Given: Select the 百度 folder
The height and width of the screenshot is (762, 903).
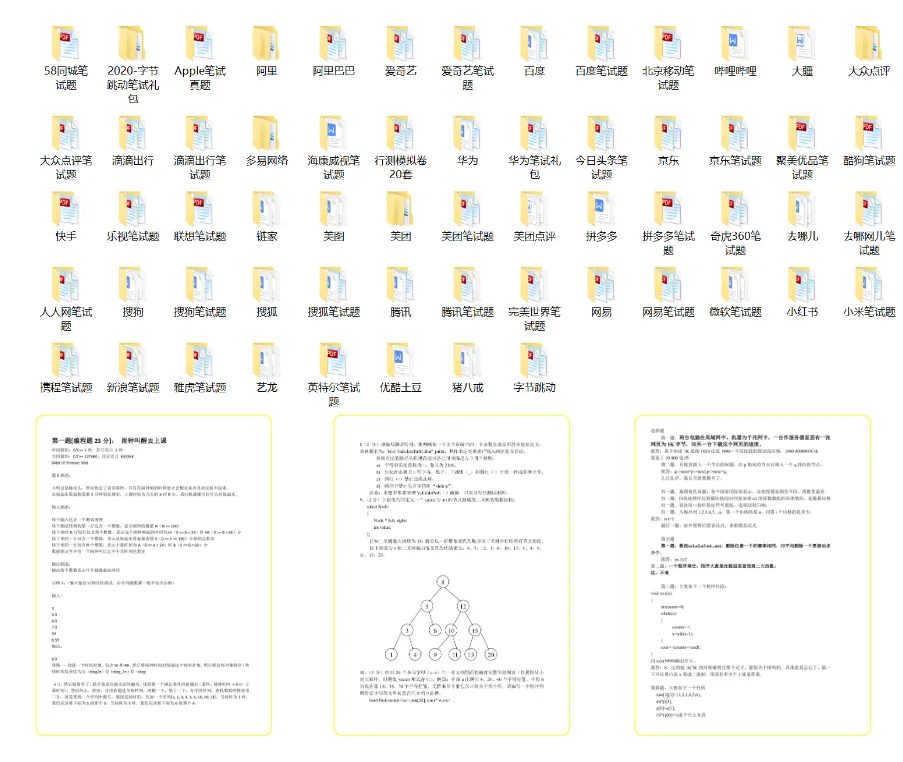Looking at the screenshot, I should (534, 43).
